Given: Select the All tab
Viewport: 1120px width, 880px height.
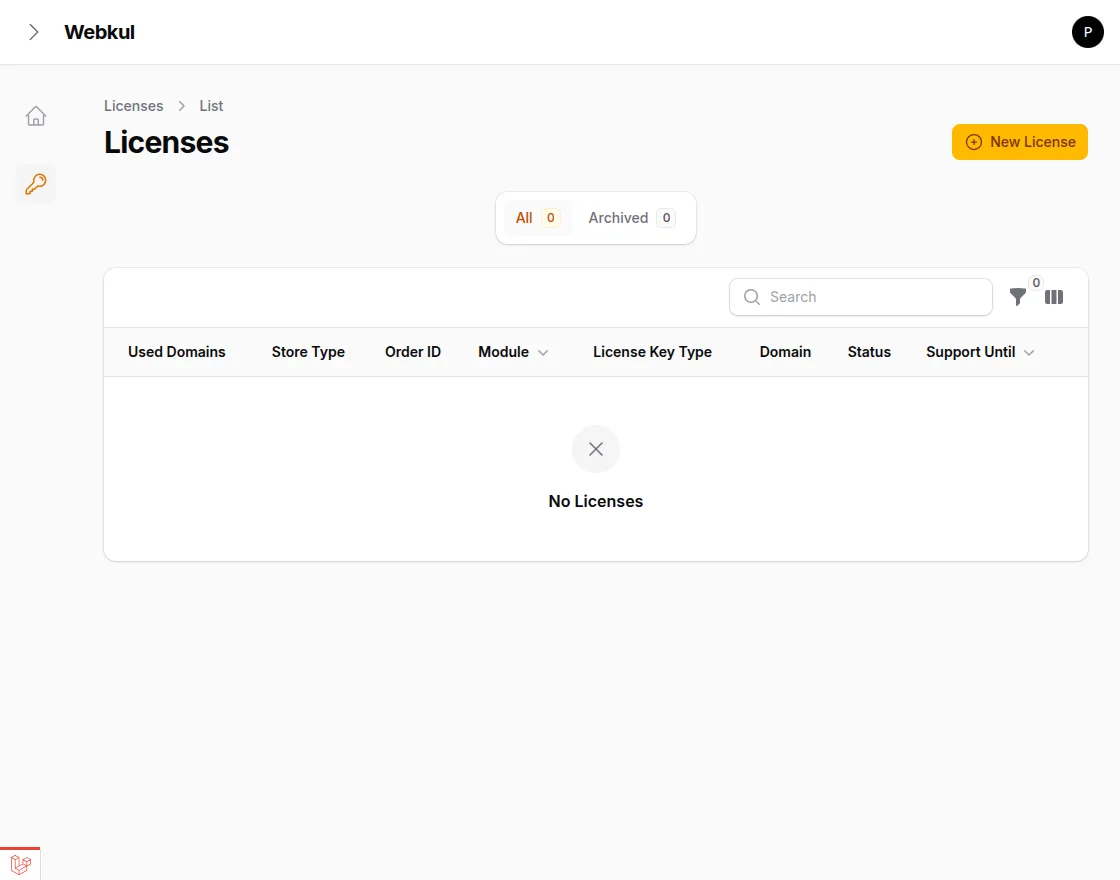Looking at the screenshot, I should (538, 217).
